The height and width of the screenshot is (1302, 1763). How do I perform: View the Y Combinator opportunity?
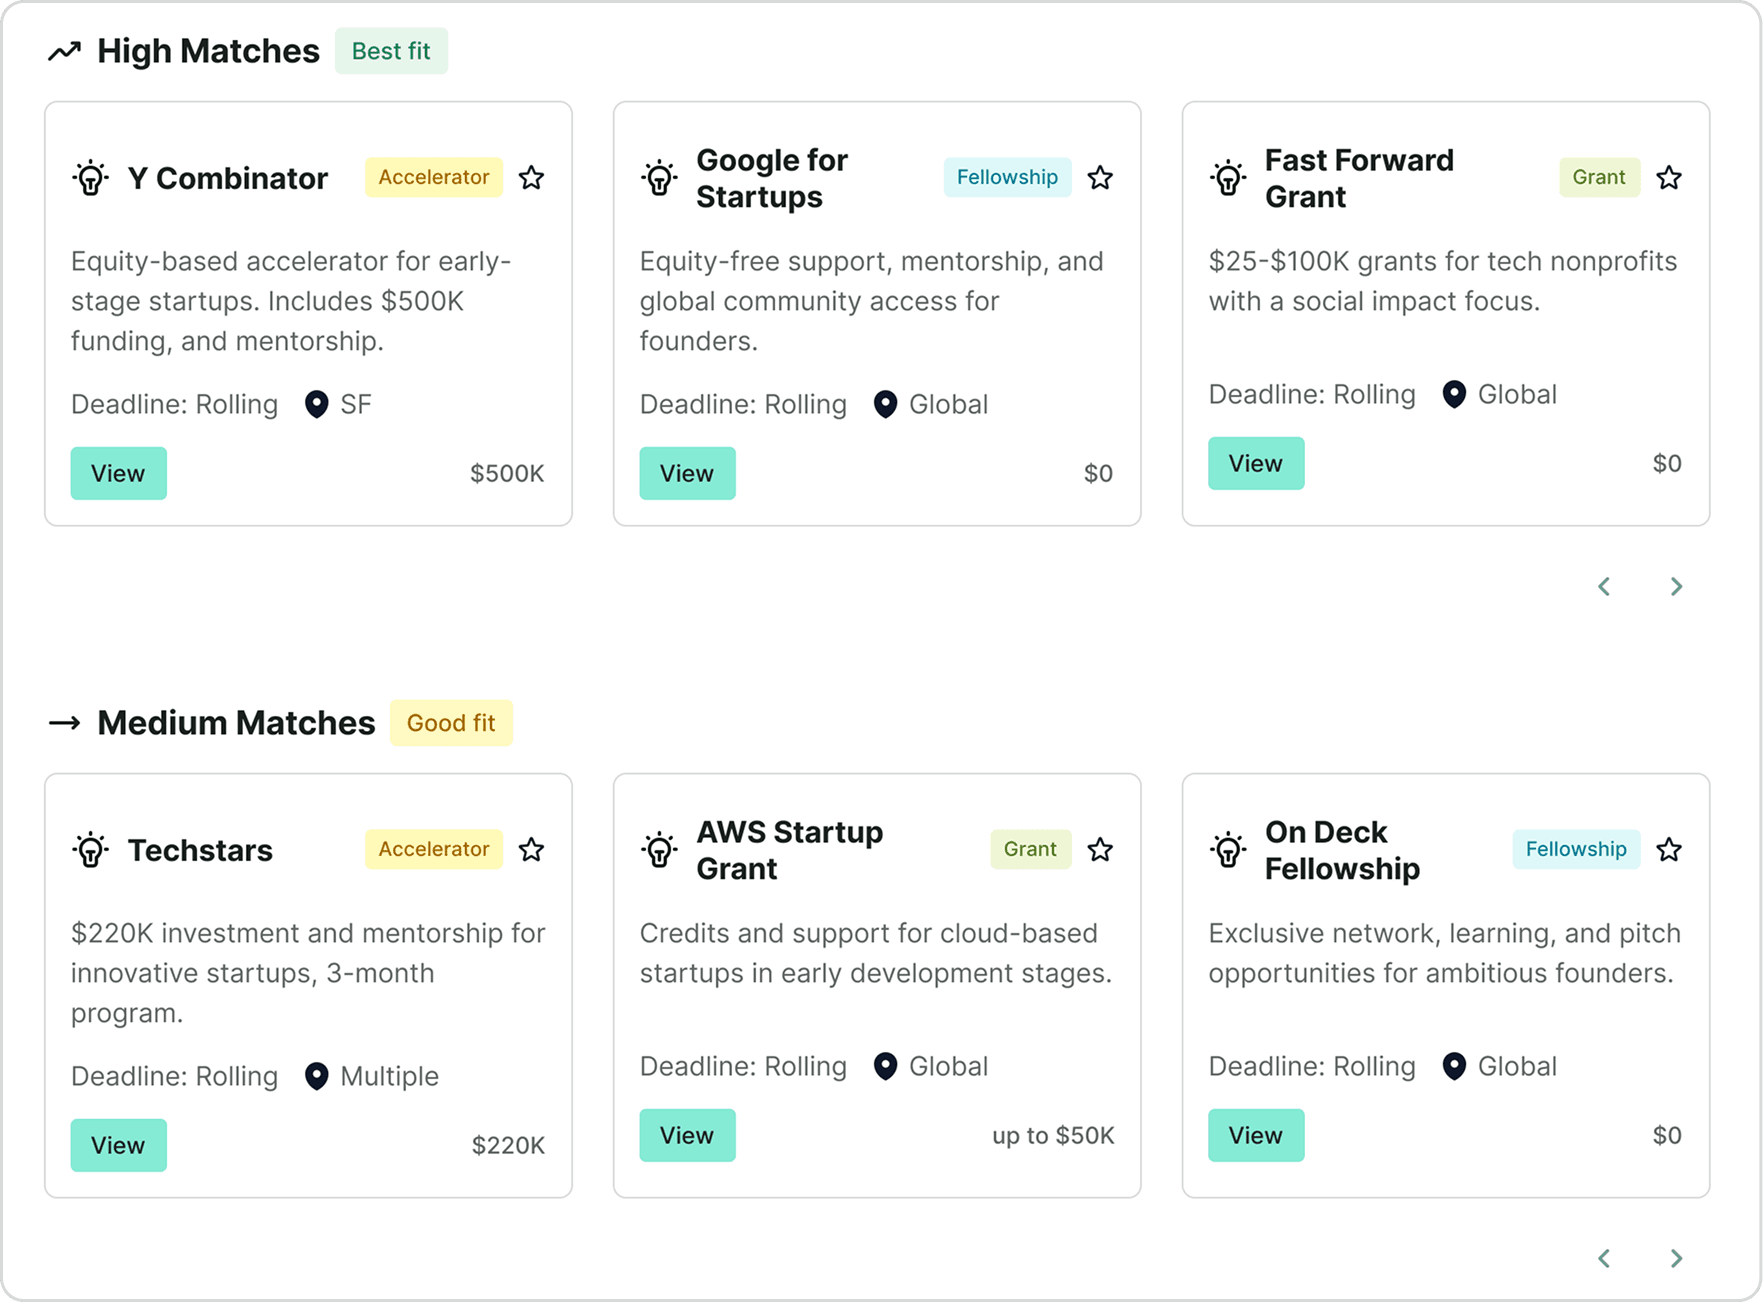coord(118,473)
